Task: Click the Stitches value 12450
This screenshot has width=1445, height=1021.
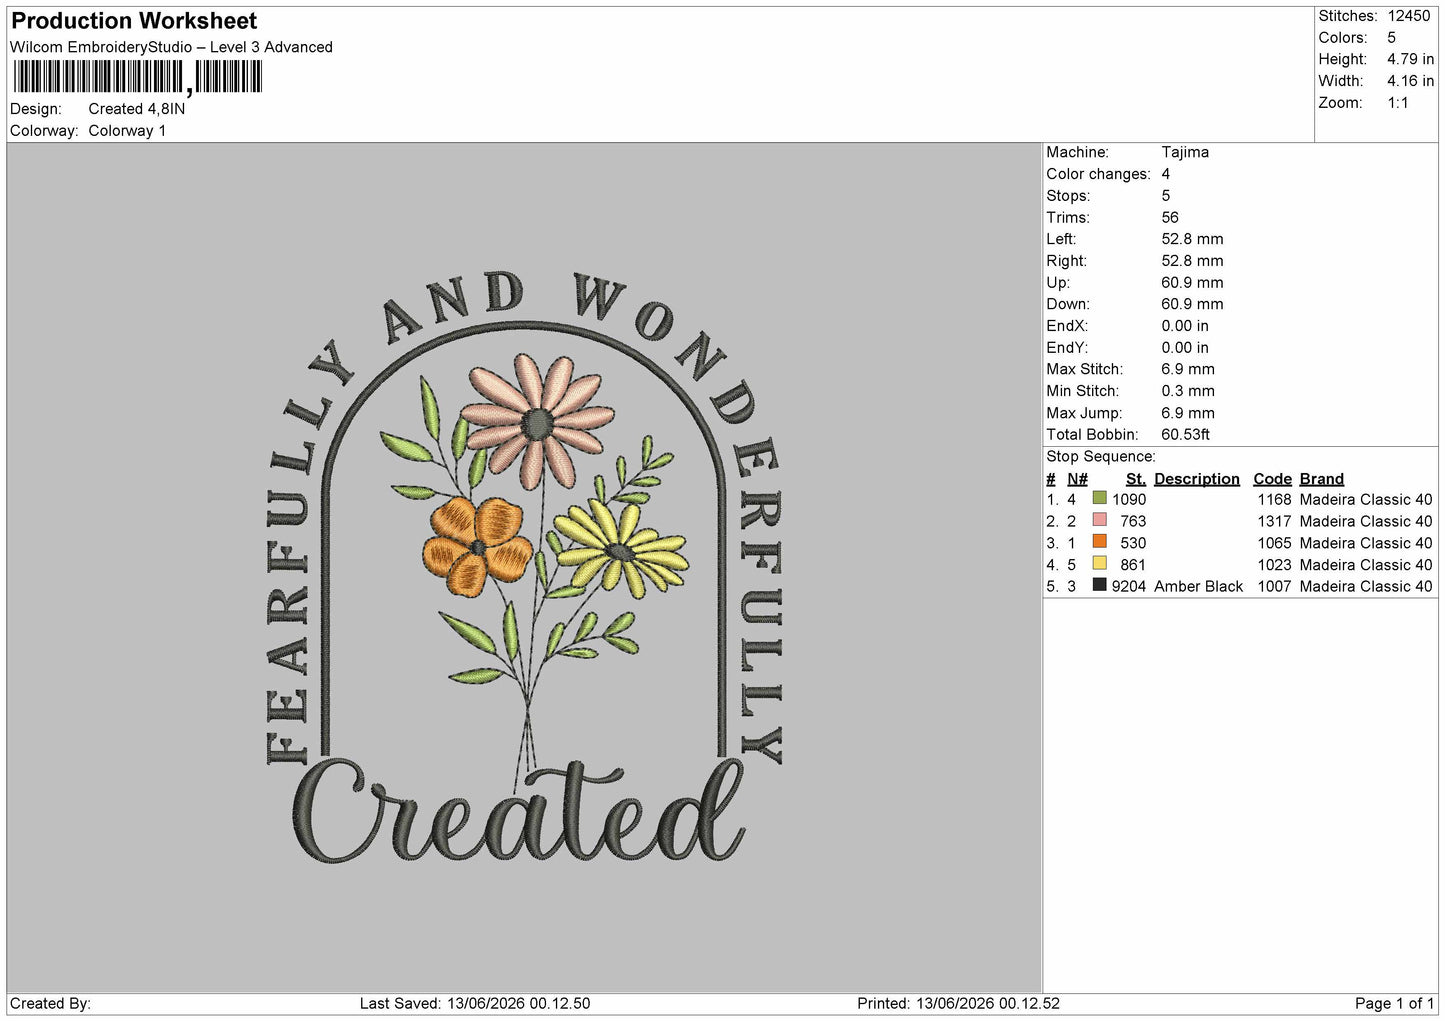Action: 1409,16
